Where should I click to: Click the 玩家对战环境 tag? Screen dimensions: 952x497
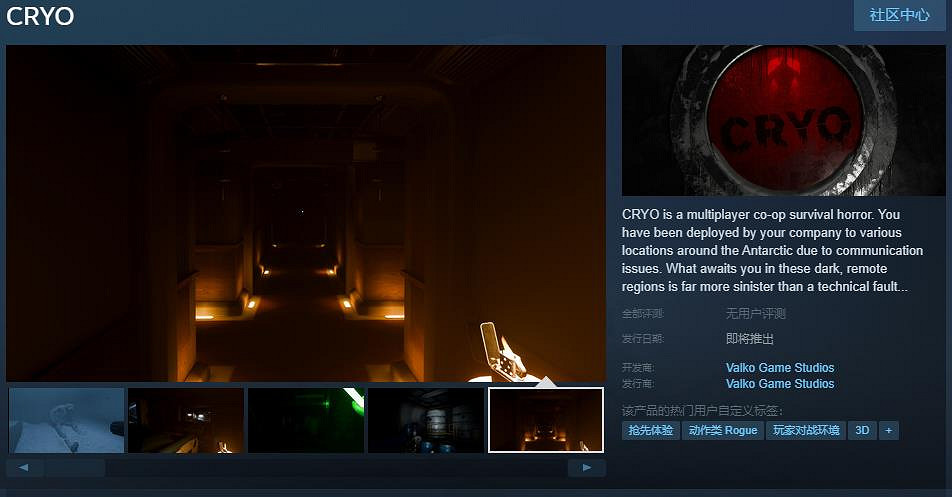[x=806, y=430]
